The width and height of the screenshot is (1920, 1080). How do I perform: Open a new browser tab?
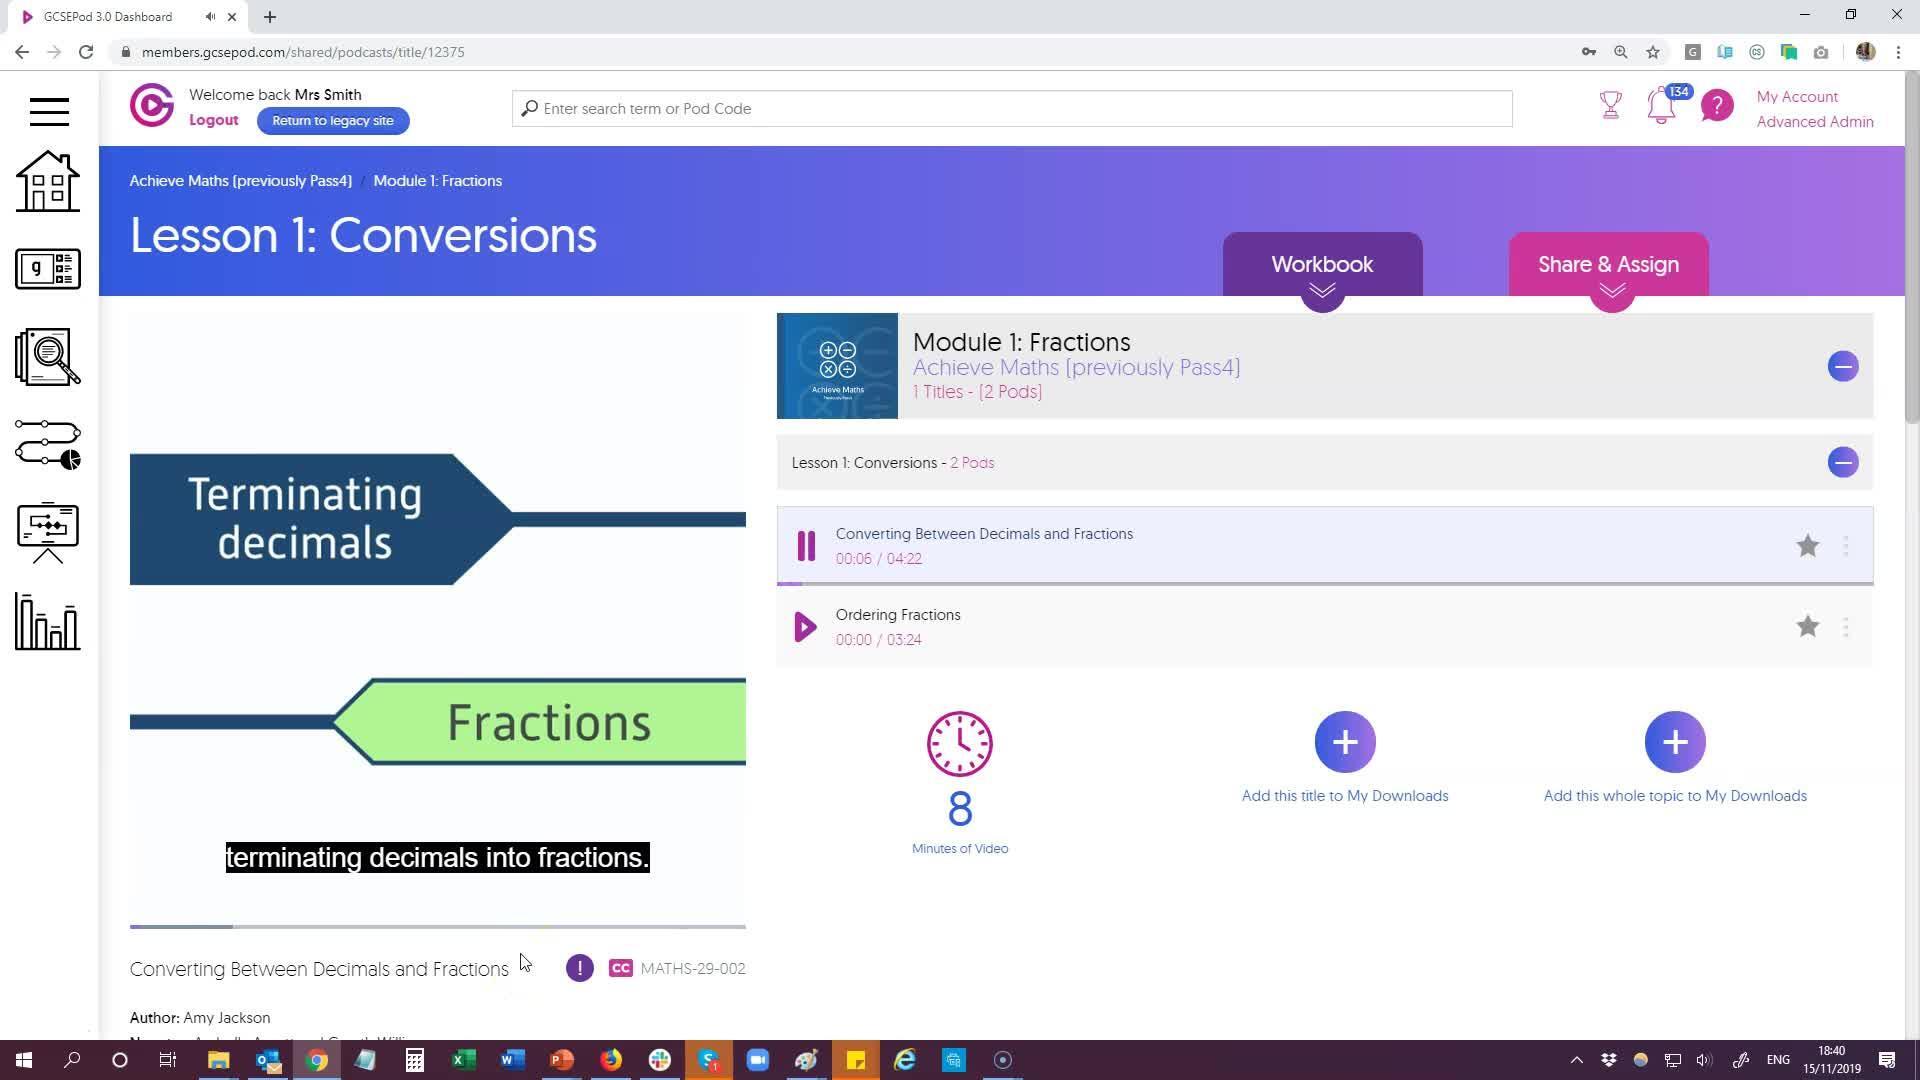[270, 17]
